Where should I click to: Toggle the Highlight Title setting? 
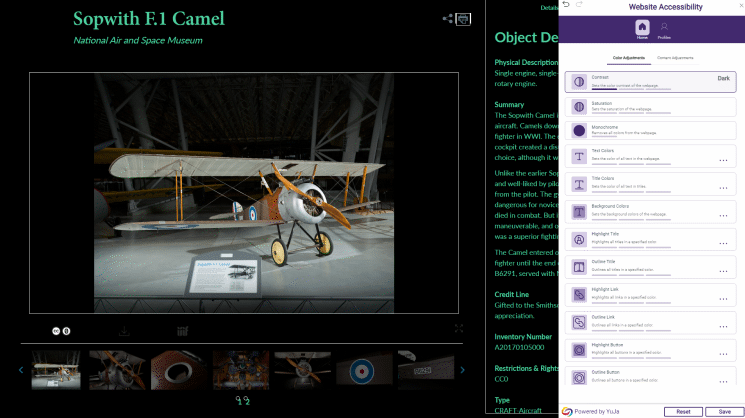pos(650,239)
